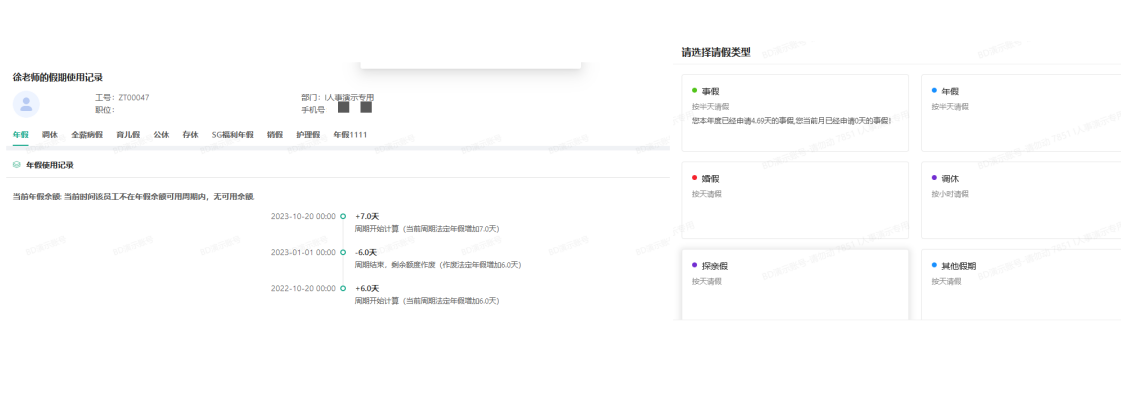
Task: Switch to the 调休 tab
Action: click(x=50, y=134)
